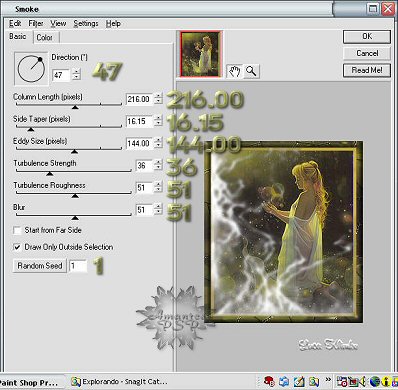
Task: Click the blue quick launch icon in taskbar
Action: point(284,381)
